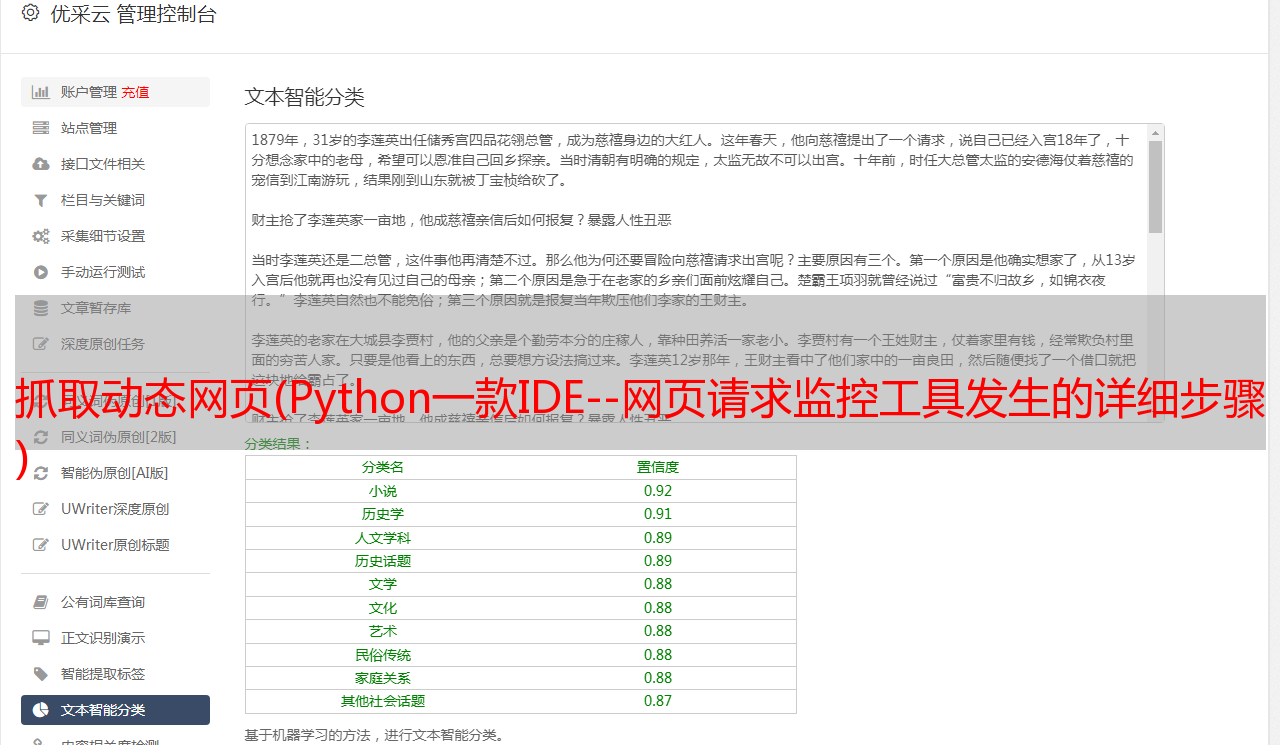Screen dimensions: 1280x745
Task: Click the 文化 category cell
Action: click(383, 608)
